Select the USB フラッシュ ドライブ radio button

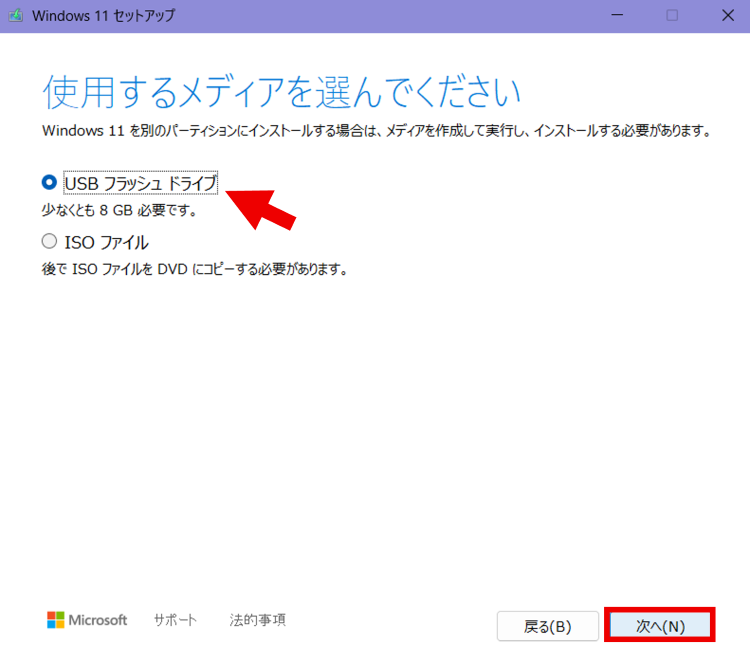click(x=49, y=182)
